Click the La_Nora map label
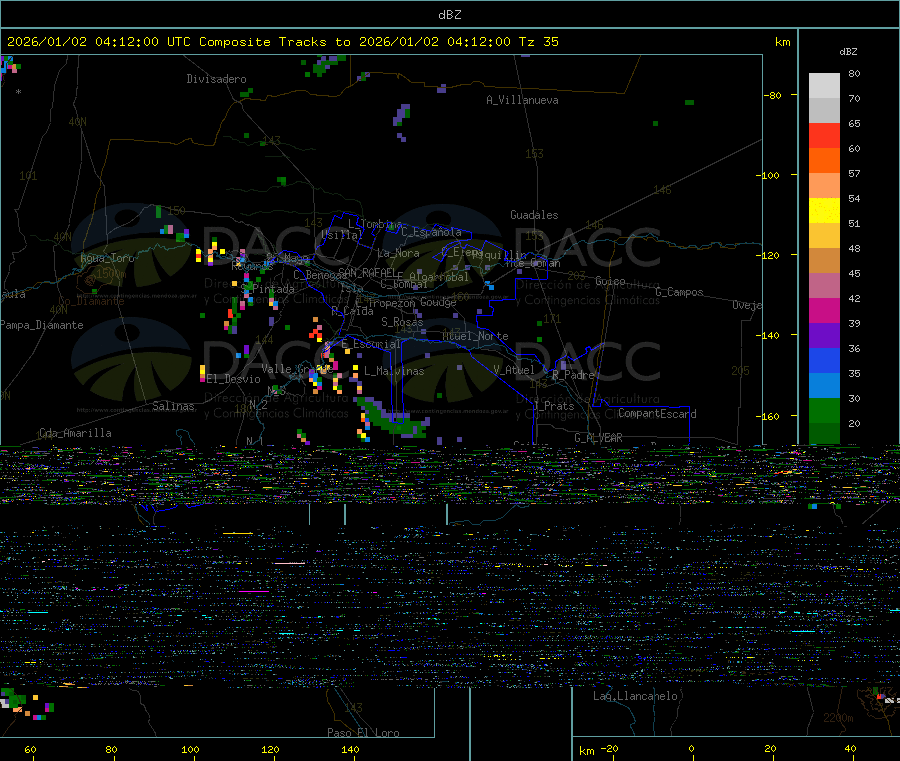 pyautogui.click(x=398, y=253)
